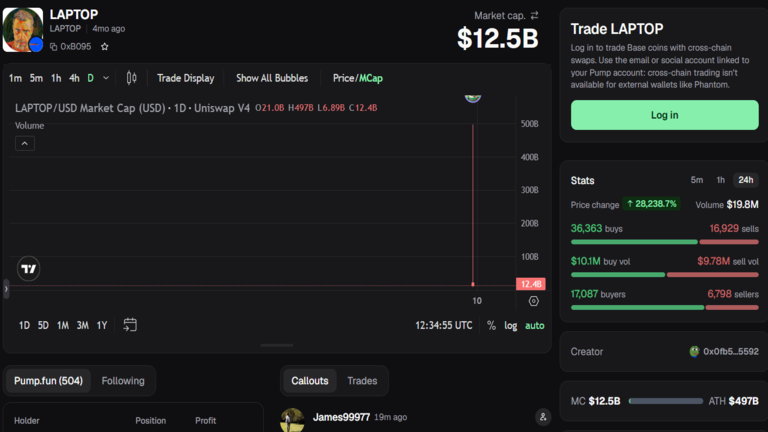Set Stats timeframe to 1h

(x=720, y=180)
